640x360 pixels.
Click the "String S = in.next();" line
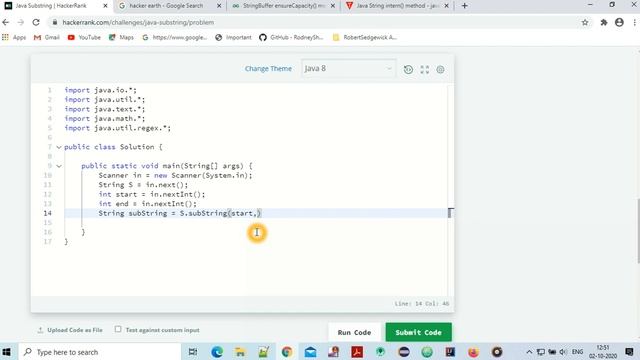point(143,185)
